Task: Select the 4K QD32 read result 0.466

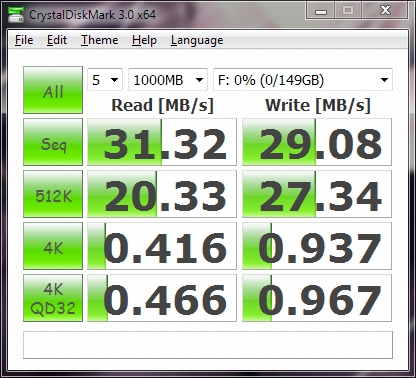Action: tap(162, 298)
